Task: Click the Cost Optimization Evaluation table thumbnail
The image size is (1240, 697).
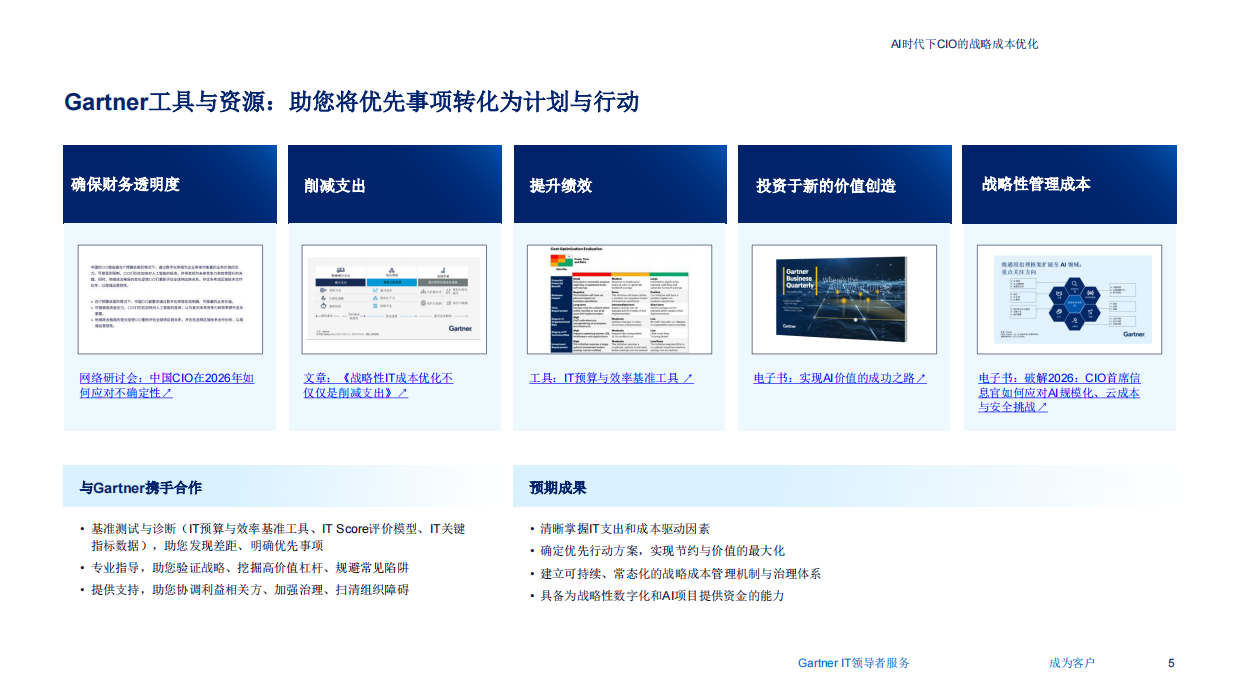Action: pos(620,299)
